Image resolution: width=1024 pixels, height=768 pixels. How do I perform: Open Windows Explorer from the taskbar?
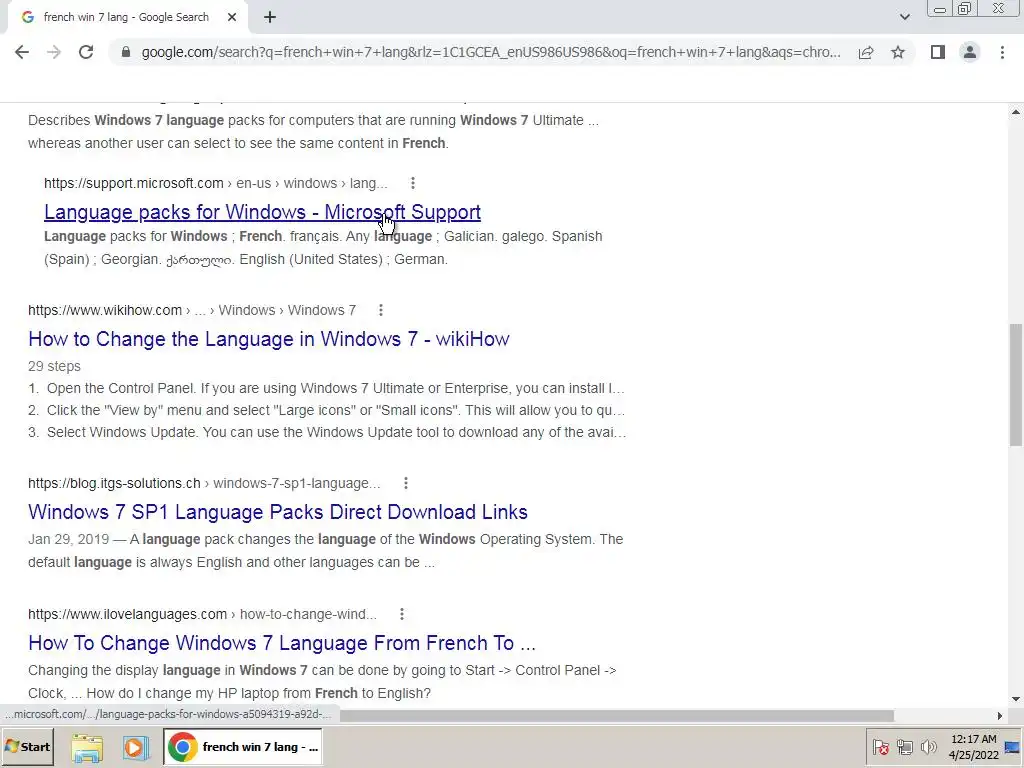tap(88, 748)
